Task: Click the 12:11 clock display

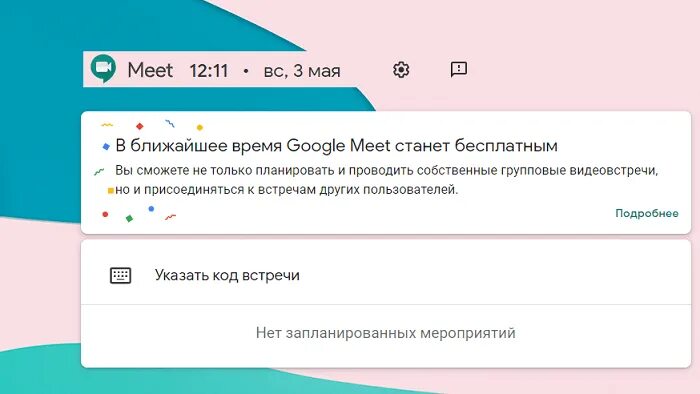Action: tap(208, 71)
